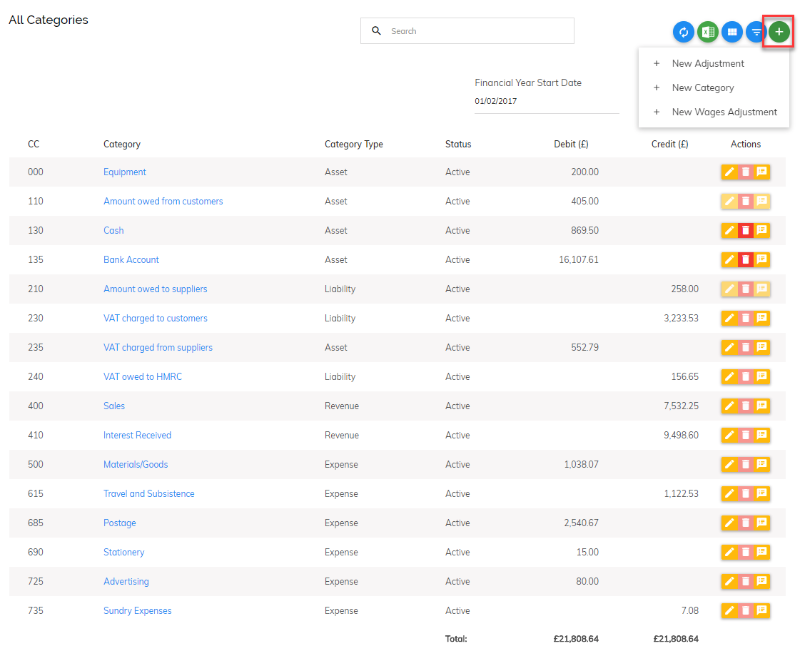804x669 pixels.
Task: Choose New Adjustment from the add menu
Action: (x=714, y=64)
